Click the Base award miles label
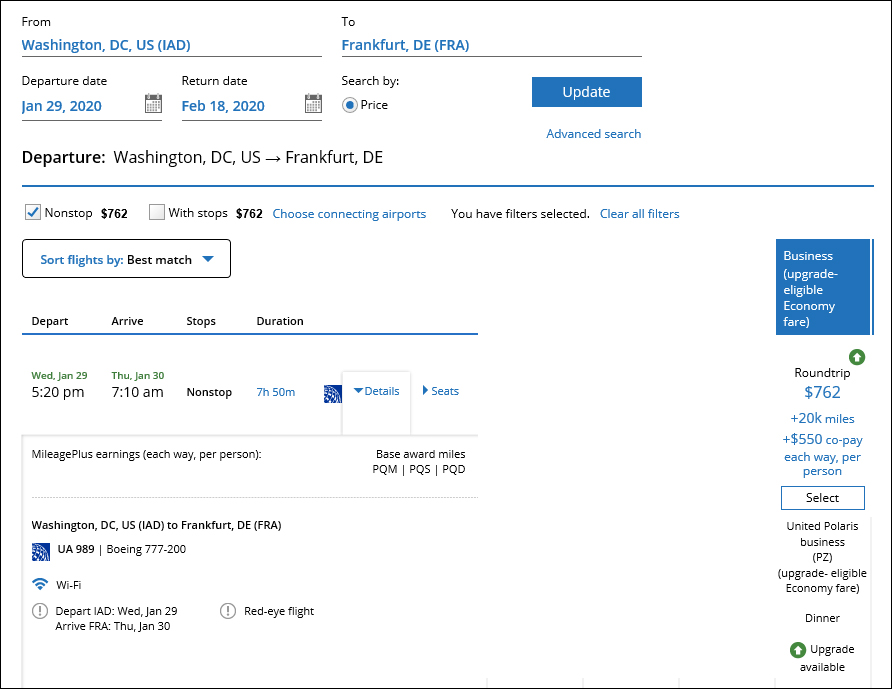Screen dimensions: 892x689 point(420,454)
